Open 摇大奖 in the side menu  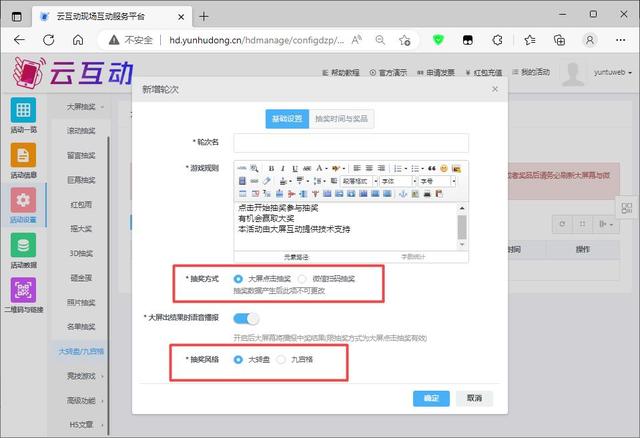pos(81,229)
